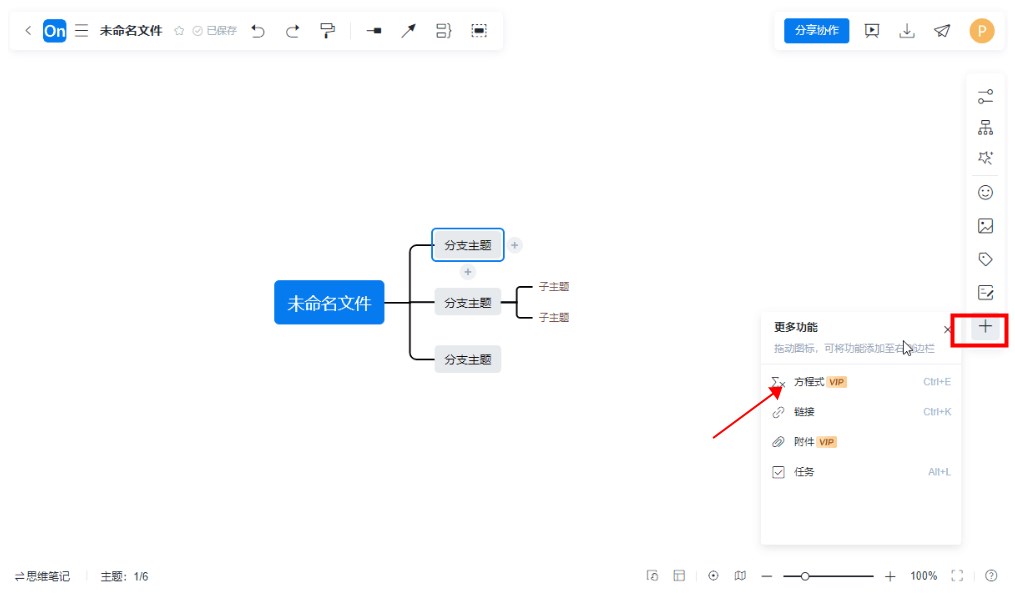This screenshot has height=593, width=1015.
Task: Click the redo arrow icon
Action: pos(292,31)
